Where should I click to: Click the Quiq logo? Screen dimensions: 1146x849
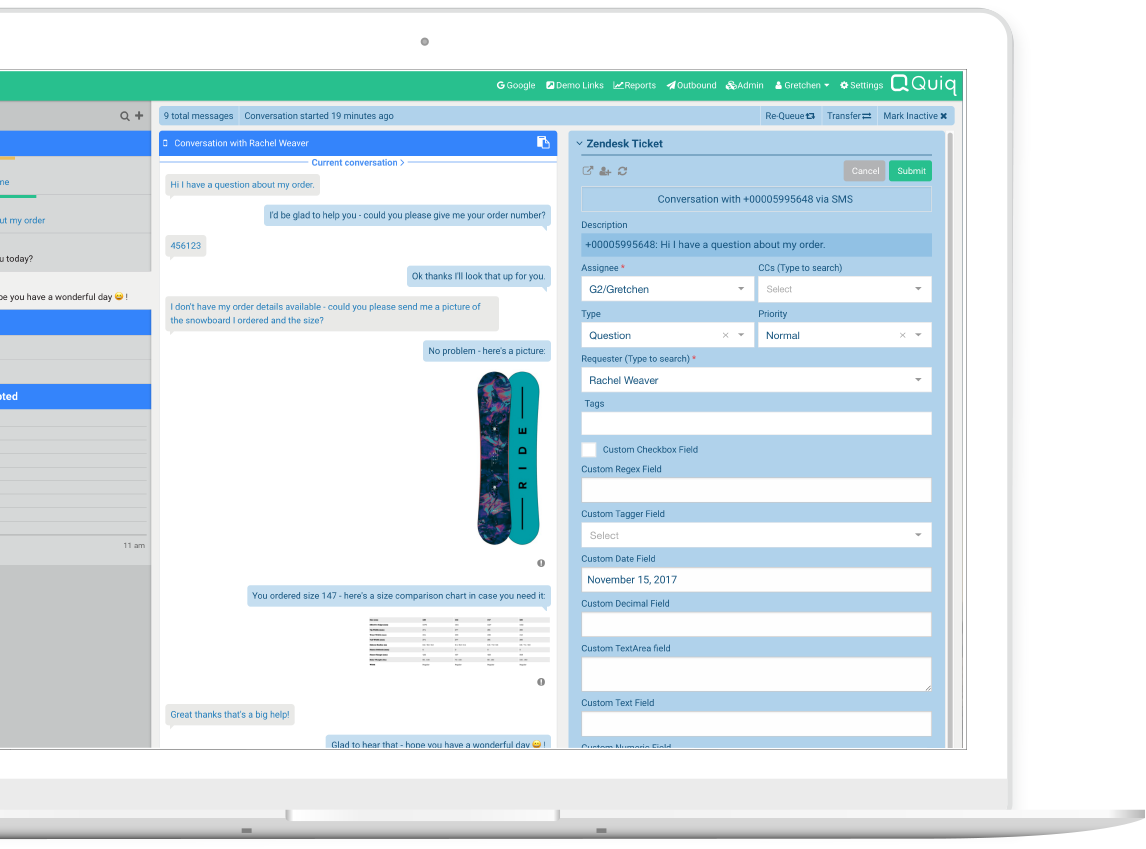[x=923, y=84]
